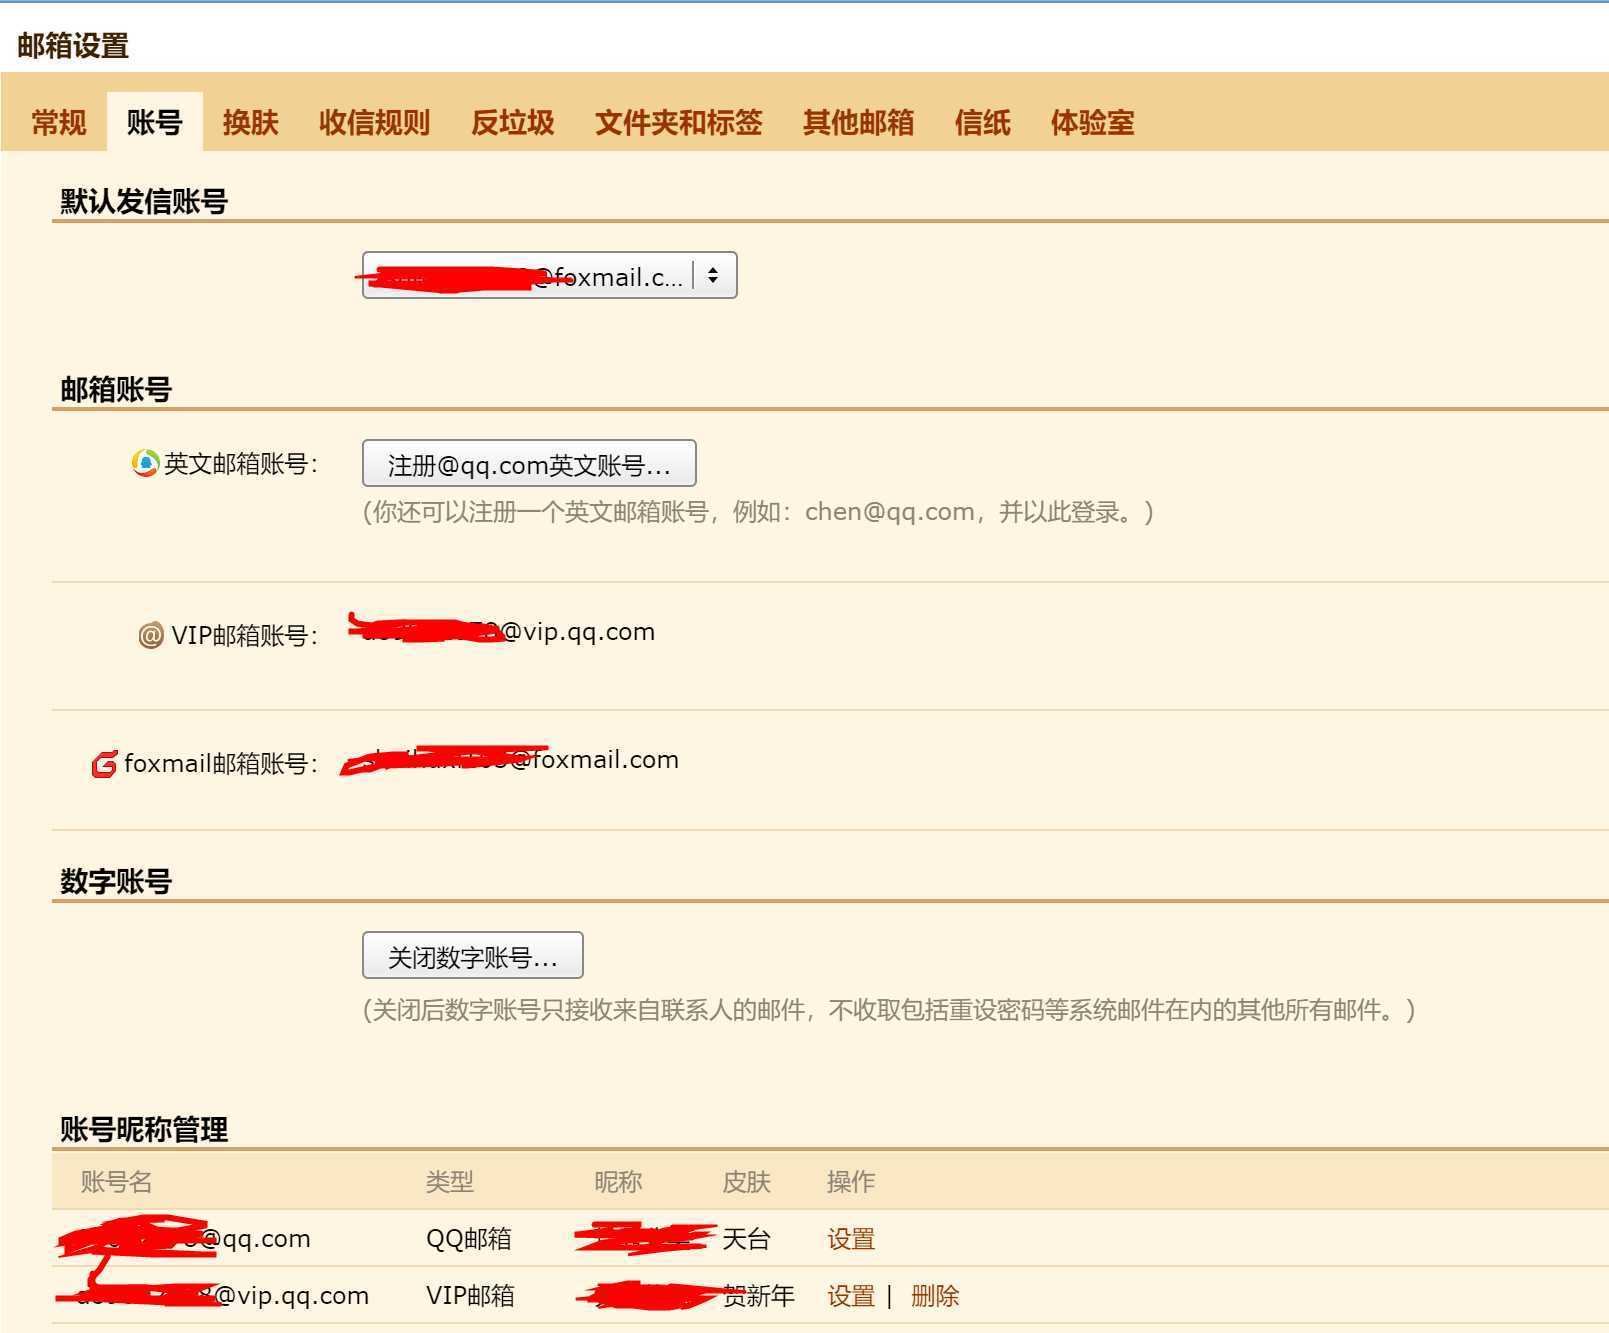Switch to the 常规 tab
Image resolution: width=1609 pixels, height=1333 pixels.
(58, 122)
